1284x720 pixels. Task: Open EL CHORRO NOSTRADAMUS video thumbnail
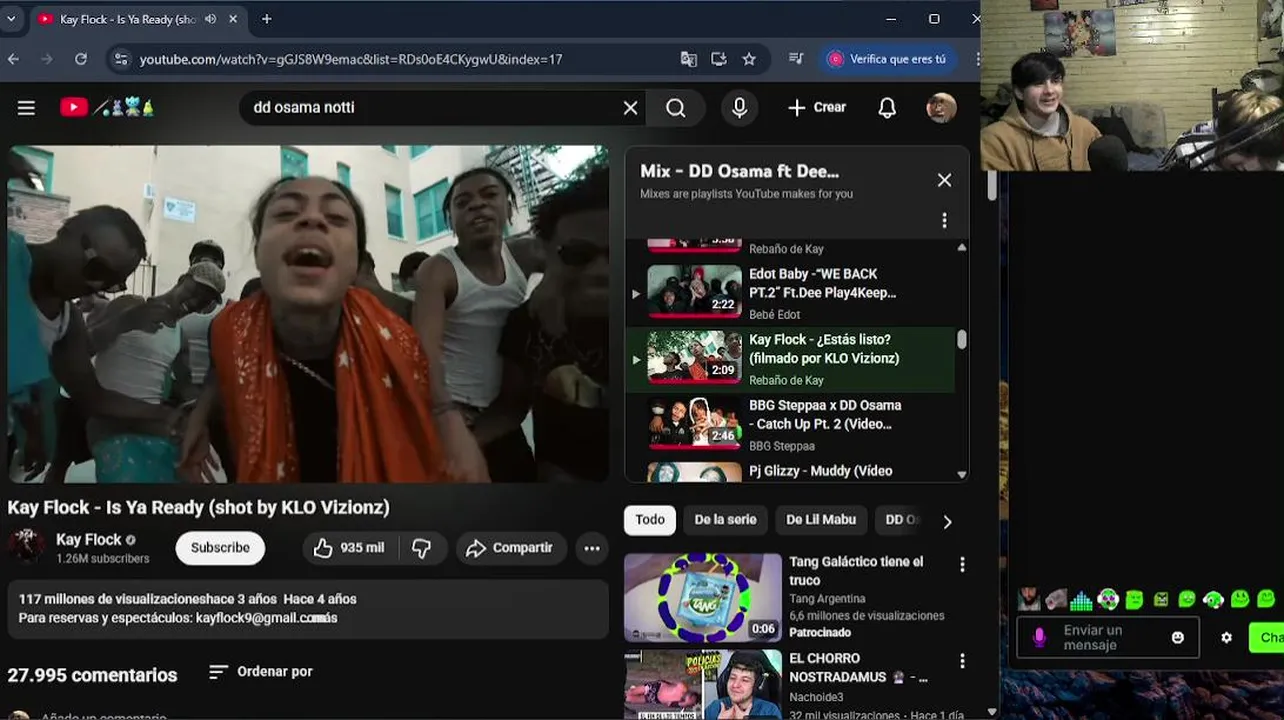(x=703, y=684)
